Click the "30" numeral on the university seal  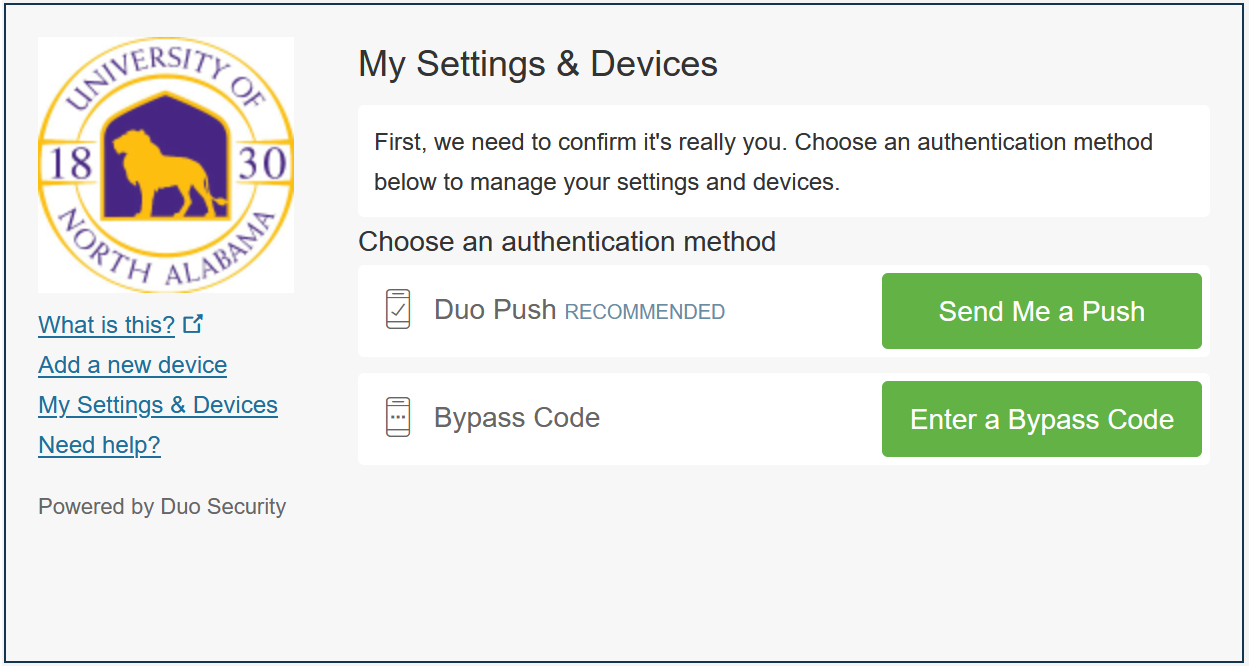coord(263,164)
